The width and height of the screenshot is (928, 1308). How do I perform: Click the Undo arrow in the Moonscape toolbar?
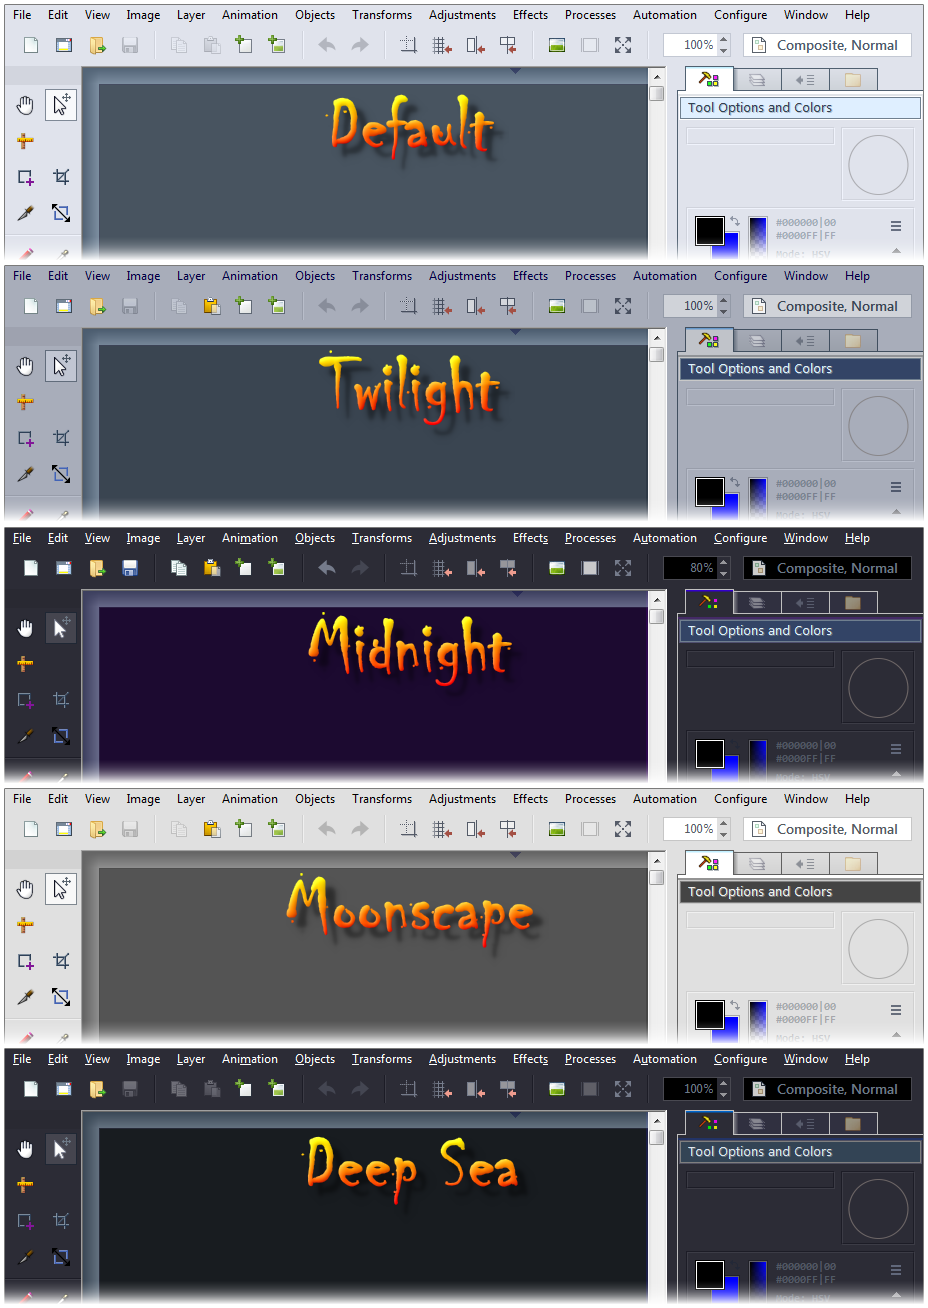pos(326,829)
